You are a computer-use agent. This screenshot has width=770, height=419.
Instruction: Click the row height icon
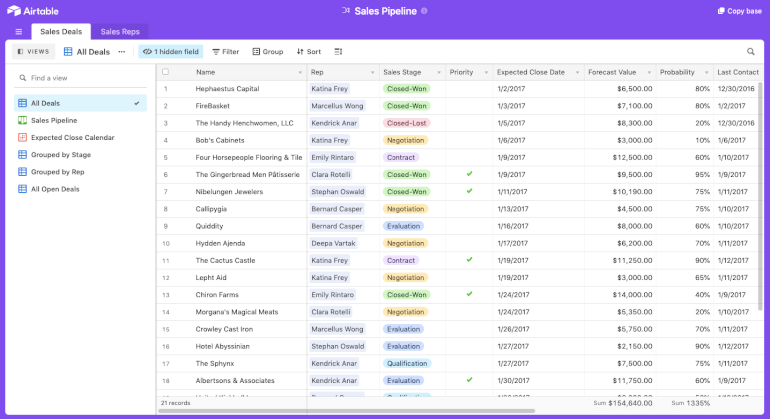point(338,52)
